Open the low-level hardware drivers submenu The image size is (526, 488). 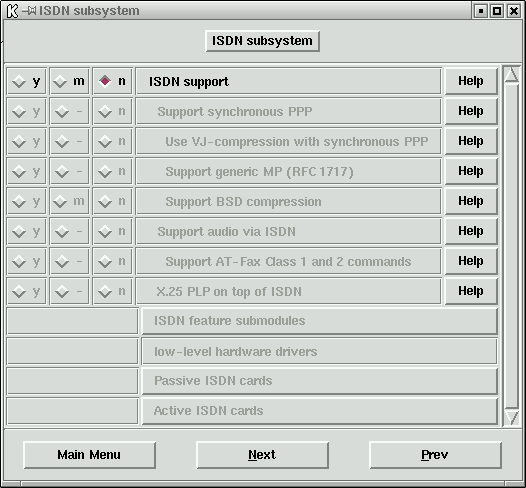(x=319, y=351)
